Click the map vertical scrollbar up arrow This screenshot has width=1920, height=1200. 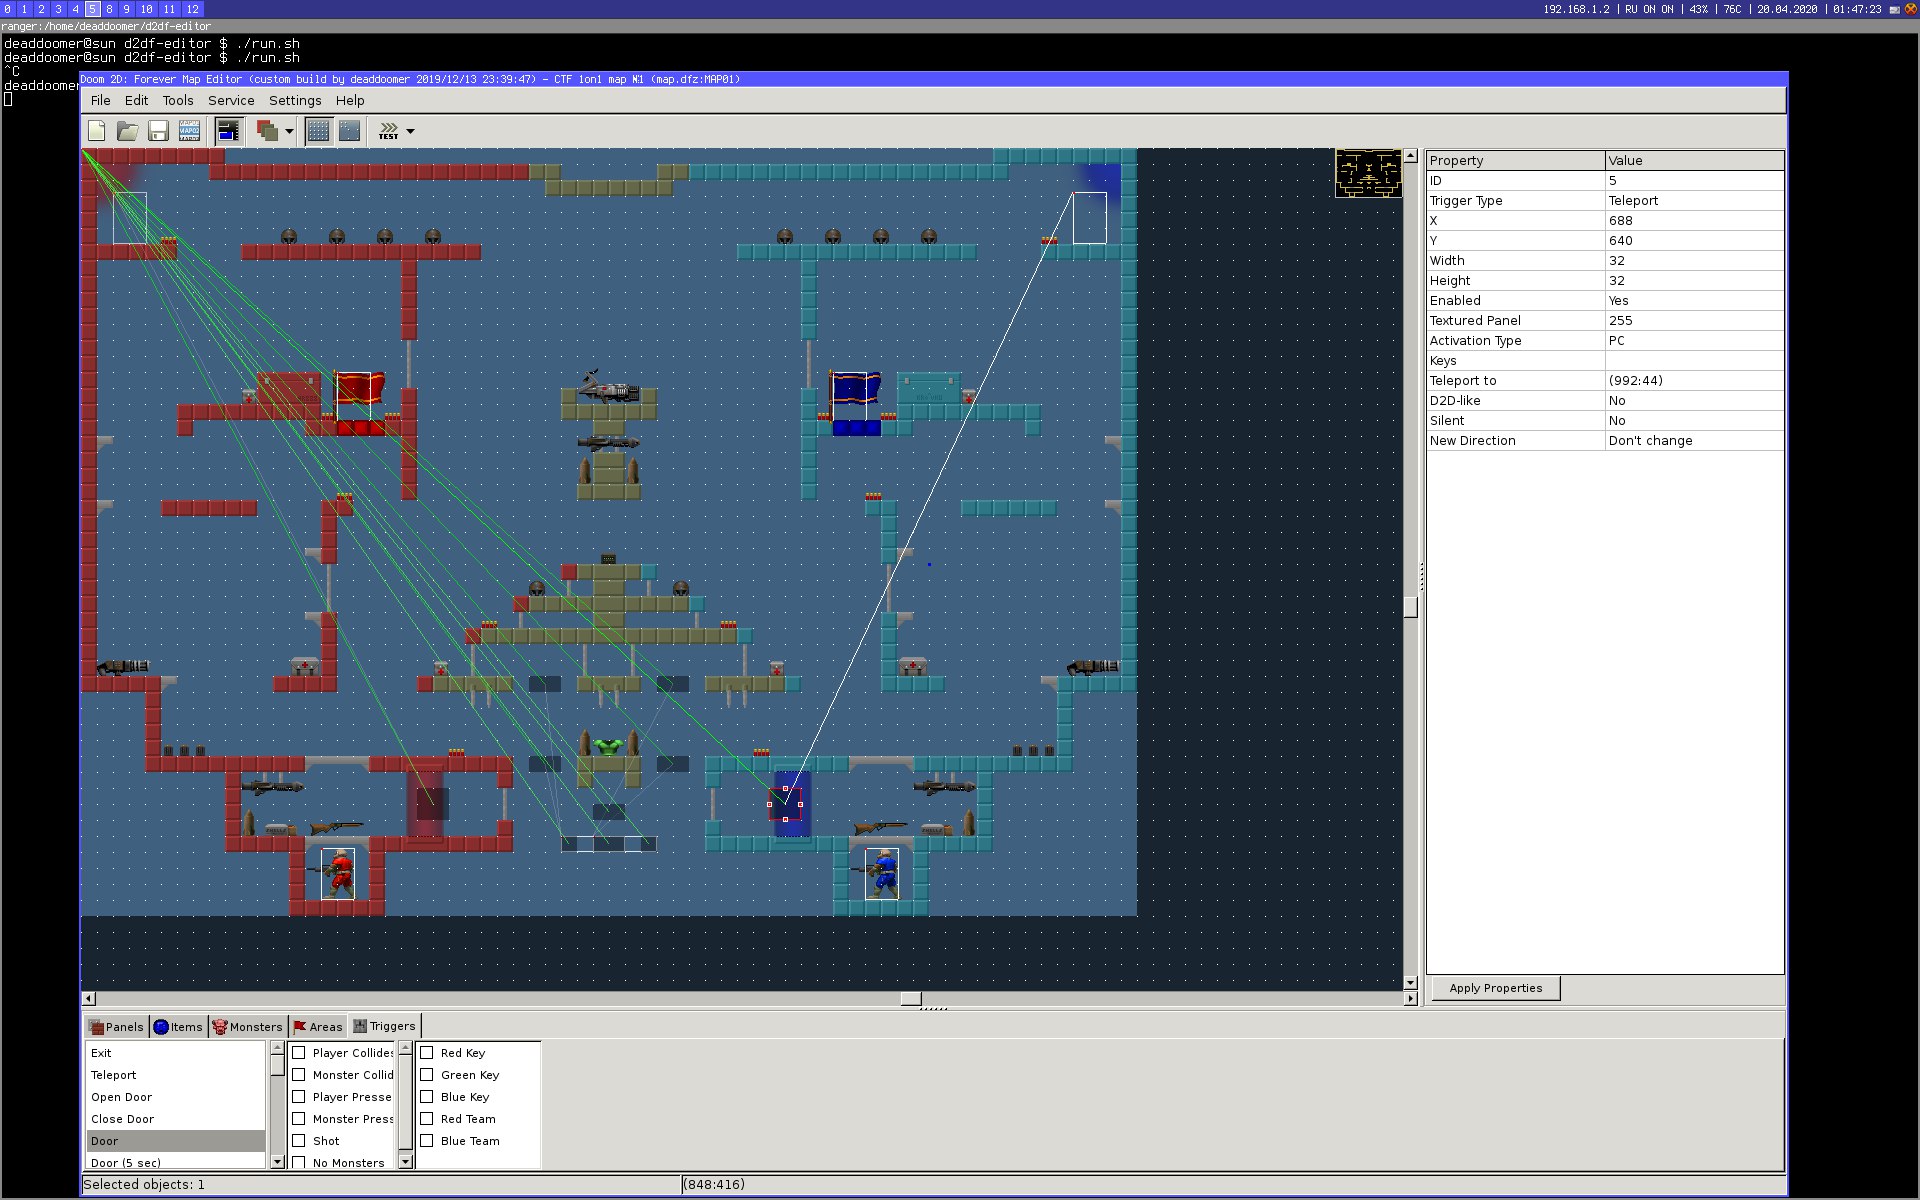(x=1411, y=156)
